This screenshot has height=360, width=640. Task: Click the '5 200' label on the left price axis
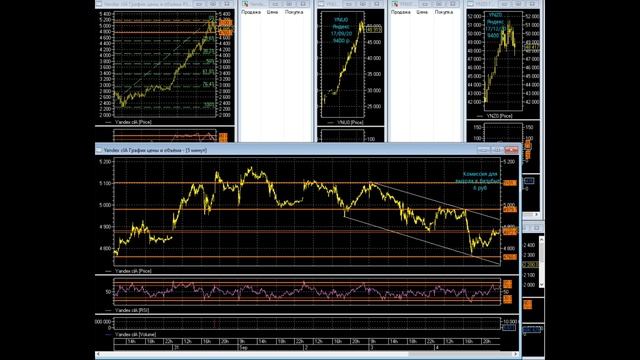(105, 162)
